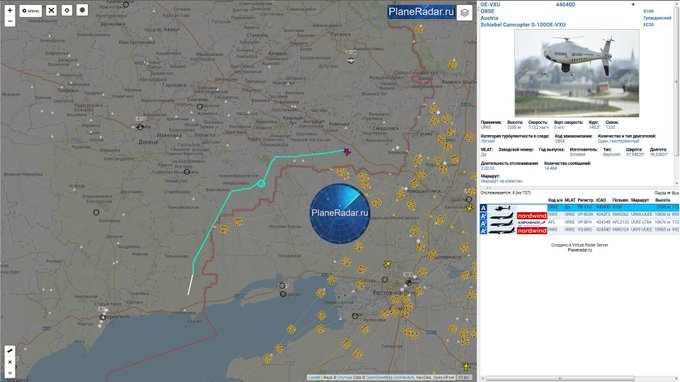The width and height of the screenshot is (680, 382).
Task: Expand the arrow next to ICAO 44040D
Action: click(x=633, y=4)
